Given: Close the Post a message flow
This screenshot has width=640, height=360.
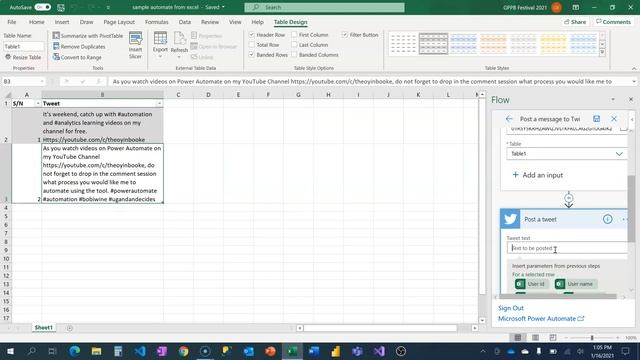Looking at the screenshot, I should pos(614,119).
